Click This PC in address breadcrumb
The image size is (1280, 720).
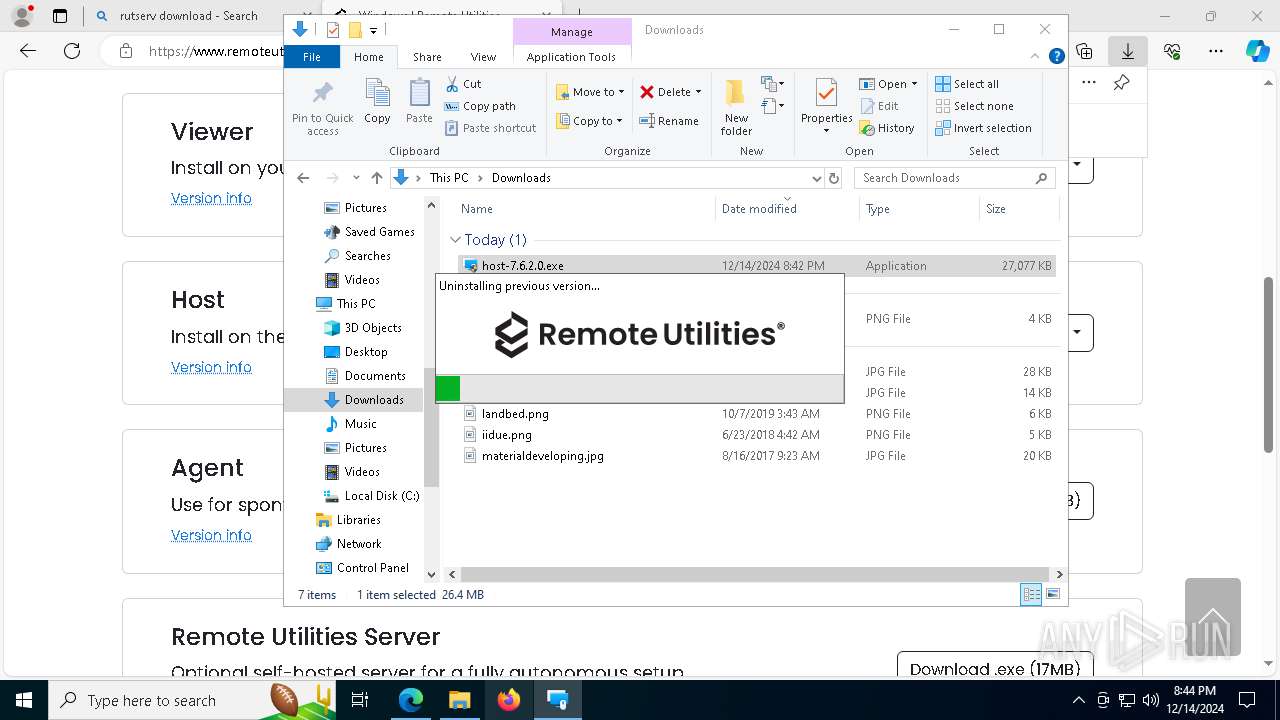[x=449, y=178]
